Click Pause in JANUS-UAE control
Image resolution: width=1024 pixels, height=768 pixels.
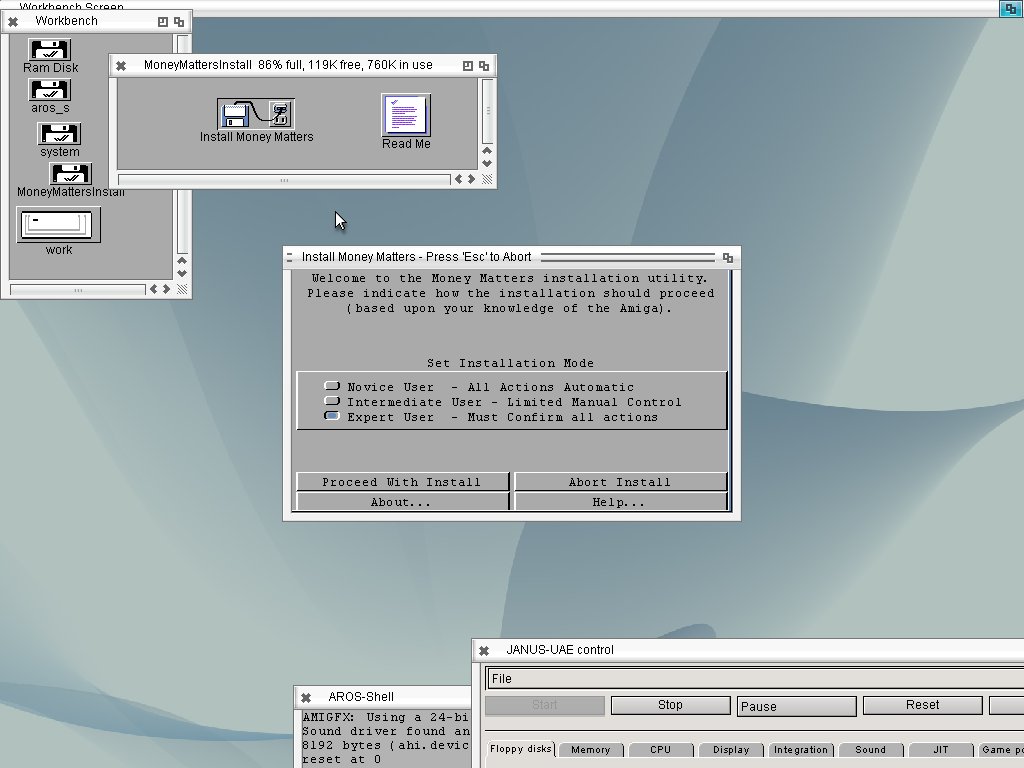coord(797,706)
